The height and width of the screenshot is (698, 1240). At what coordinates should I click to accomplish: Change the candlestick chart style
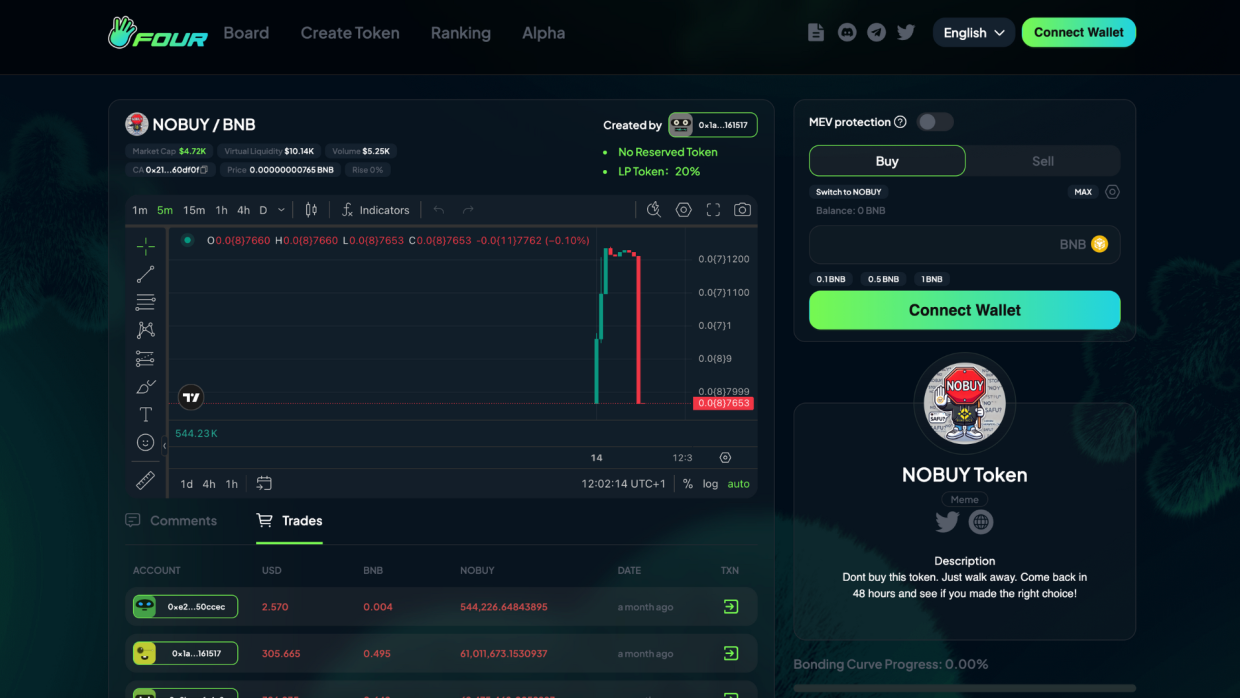coord(311,210)
